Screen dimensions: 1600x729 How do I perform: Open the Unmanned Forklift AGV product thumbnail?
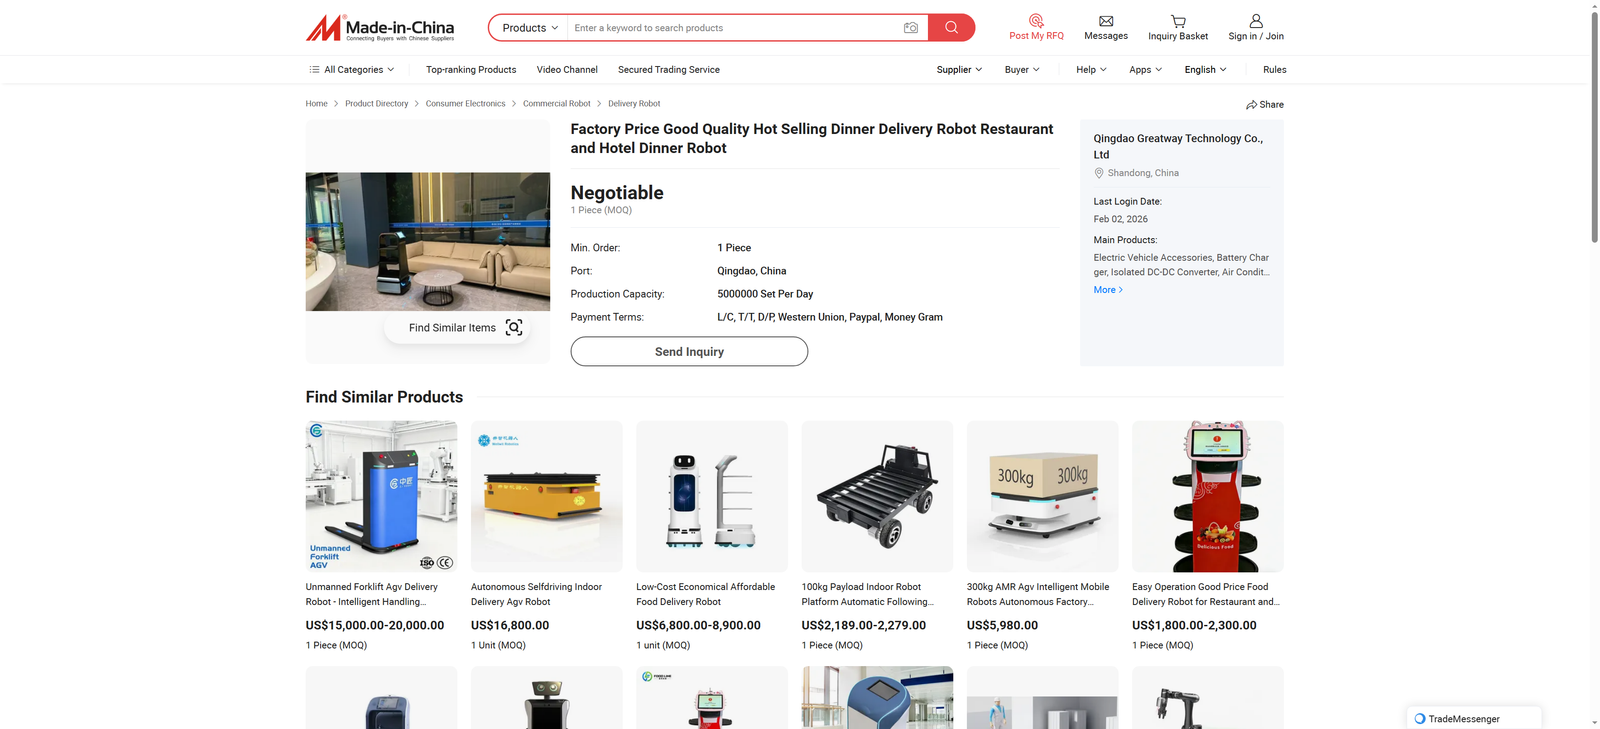coord(381,496)
